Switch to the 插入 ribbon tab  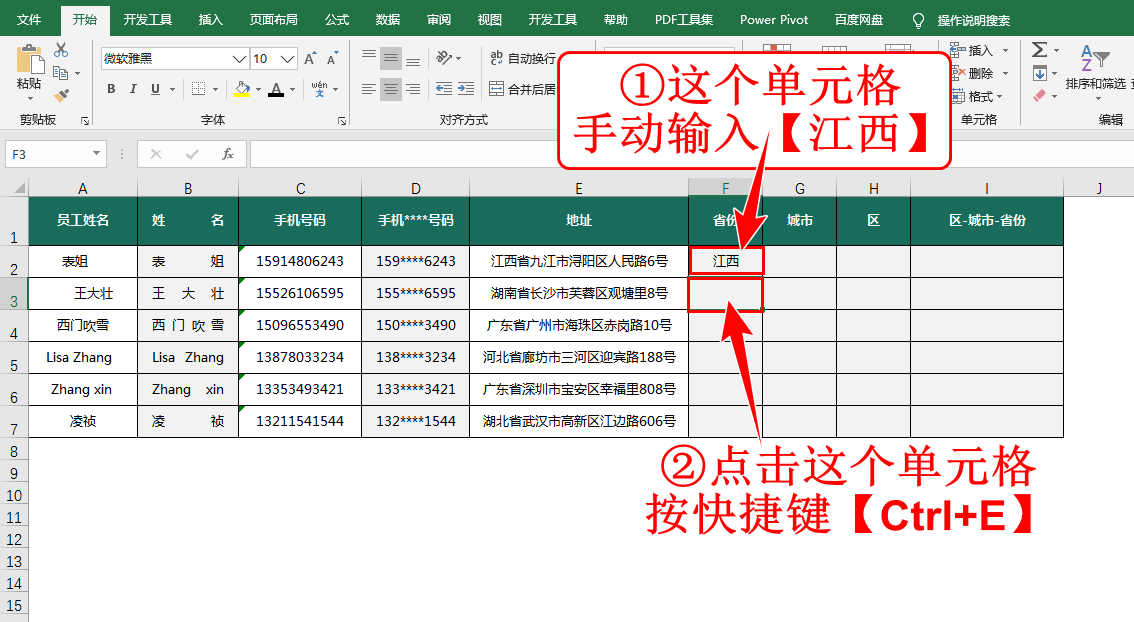click(211, 20)
